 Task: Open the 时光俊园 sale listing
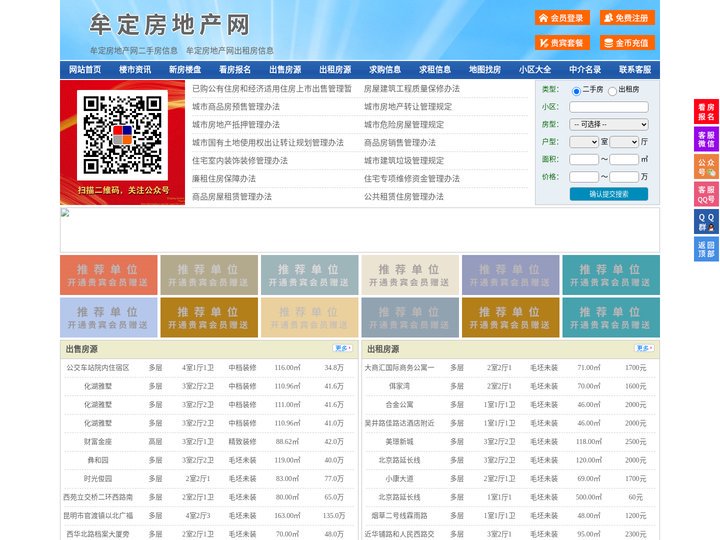click(98, 478)
